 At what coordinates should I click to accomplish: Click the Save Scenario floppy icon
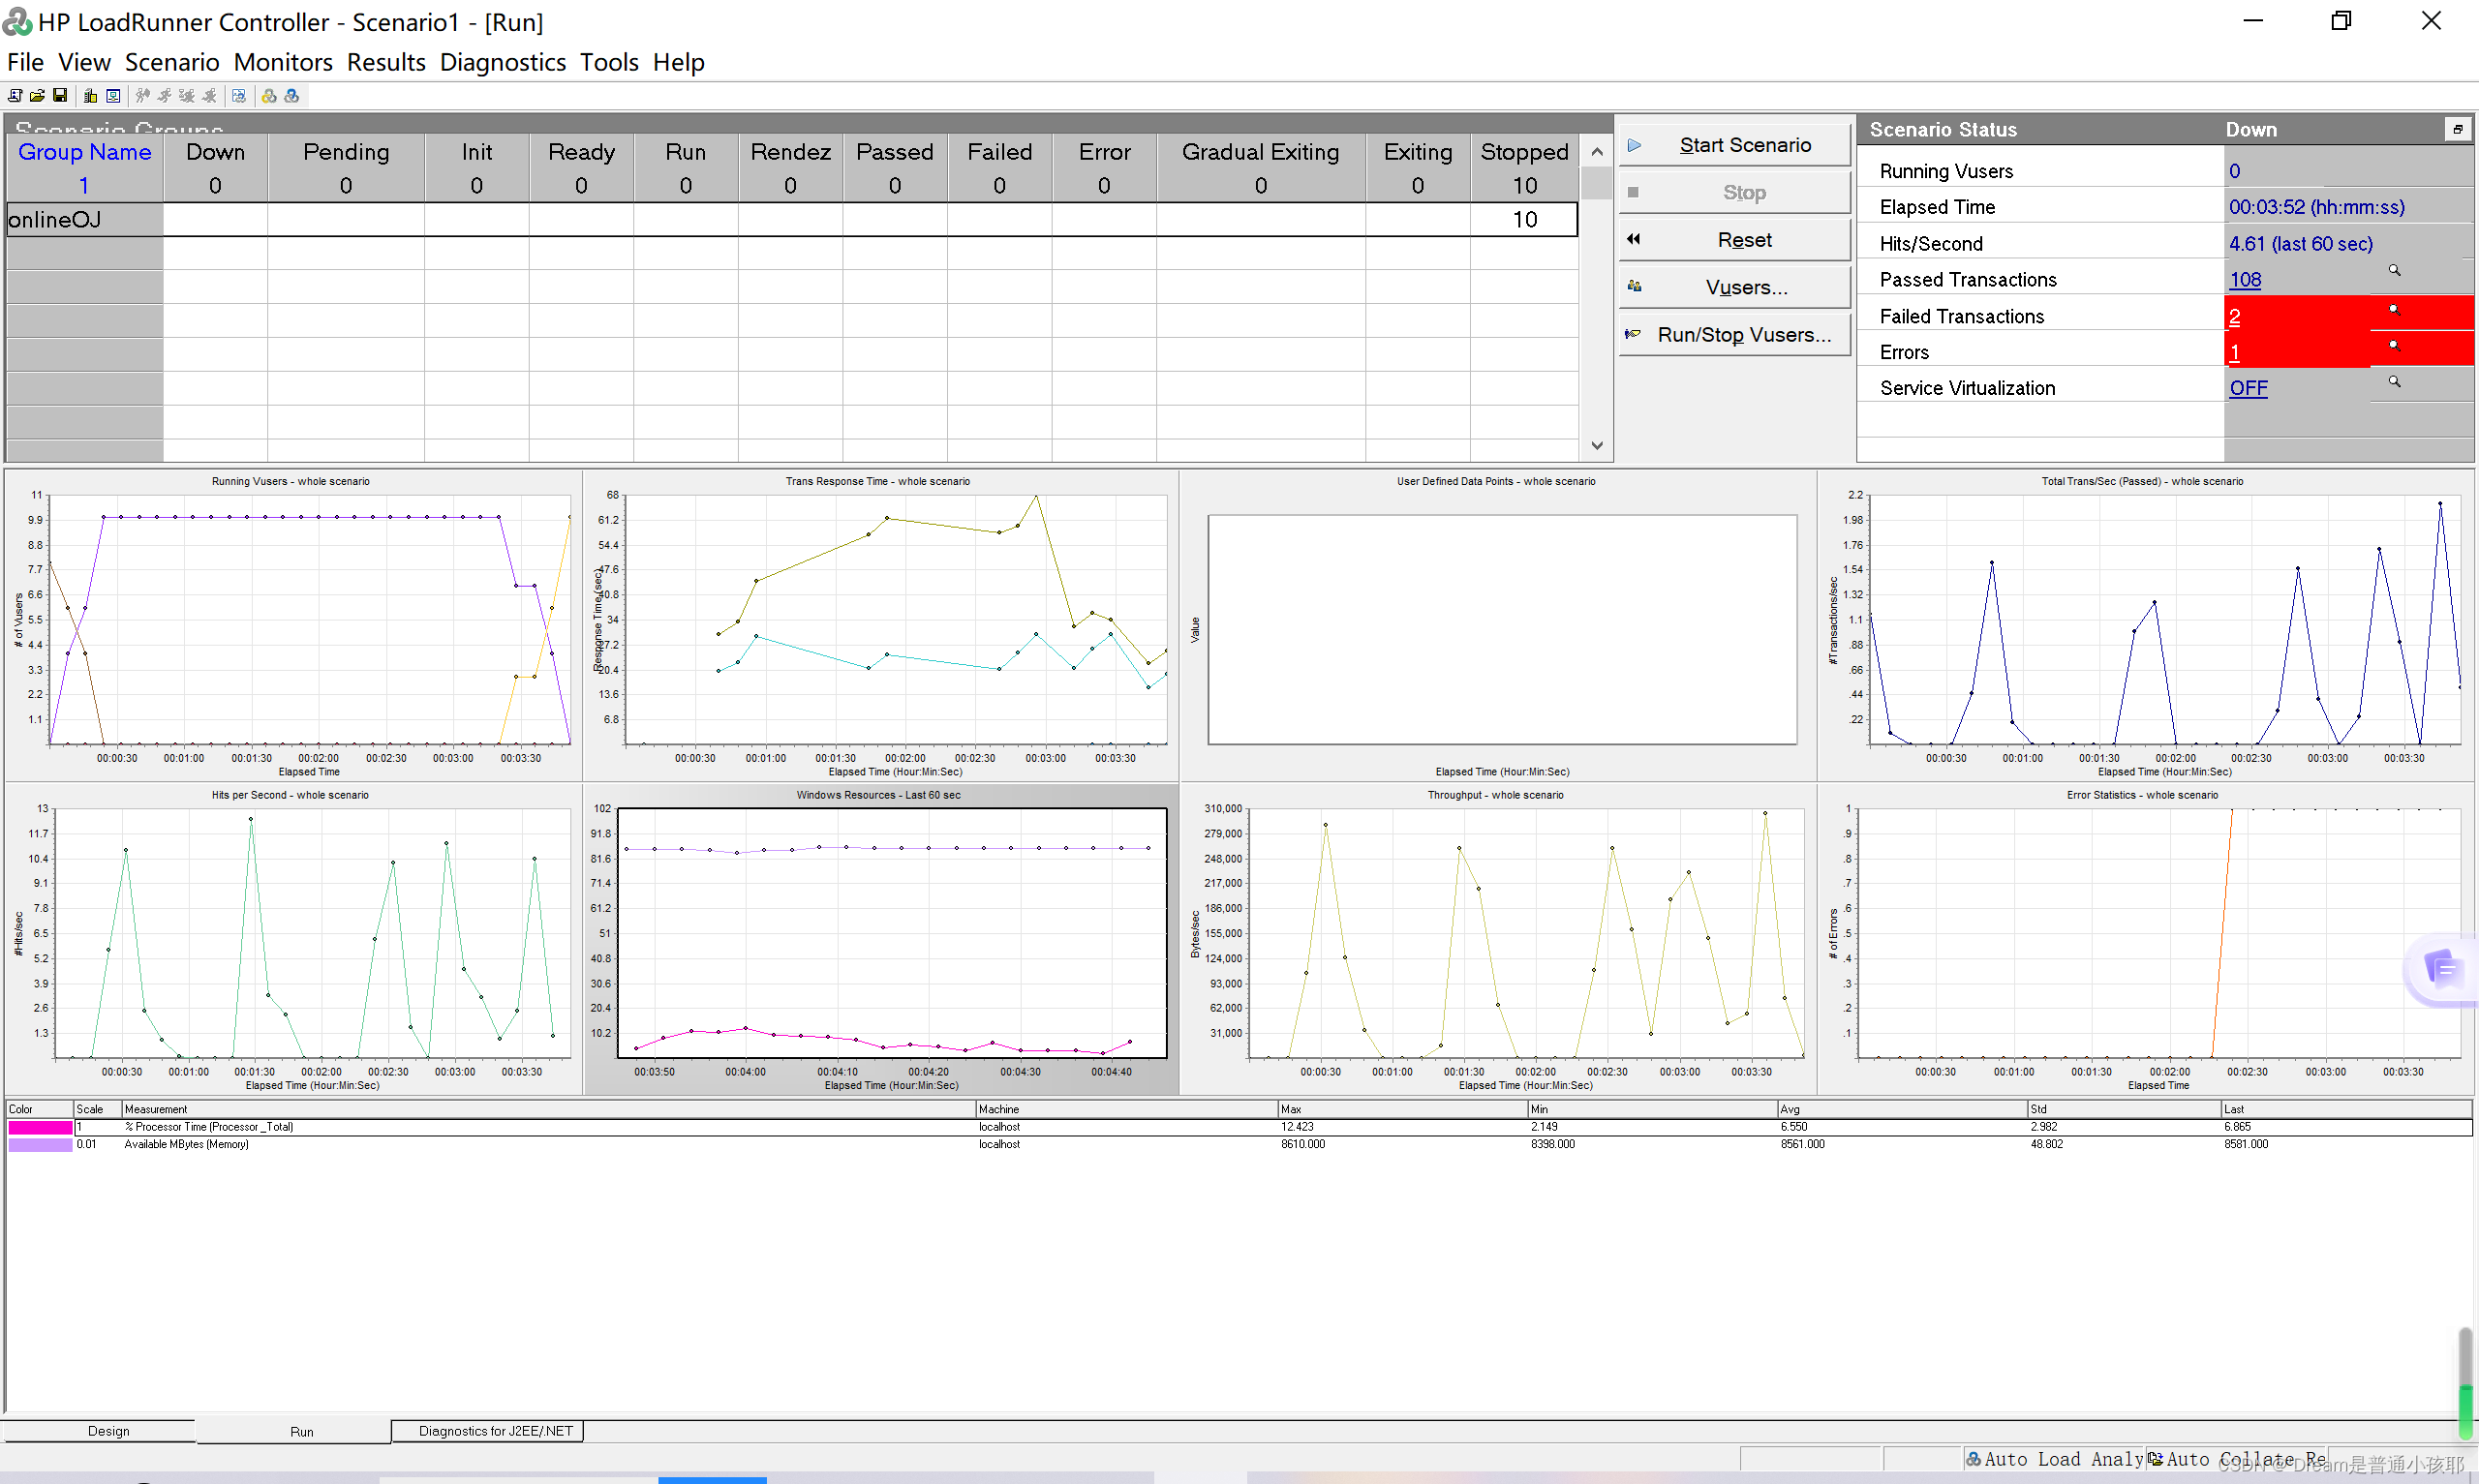tap(60, 96)
